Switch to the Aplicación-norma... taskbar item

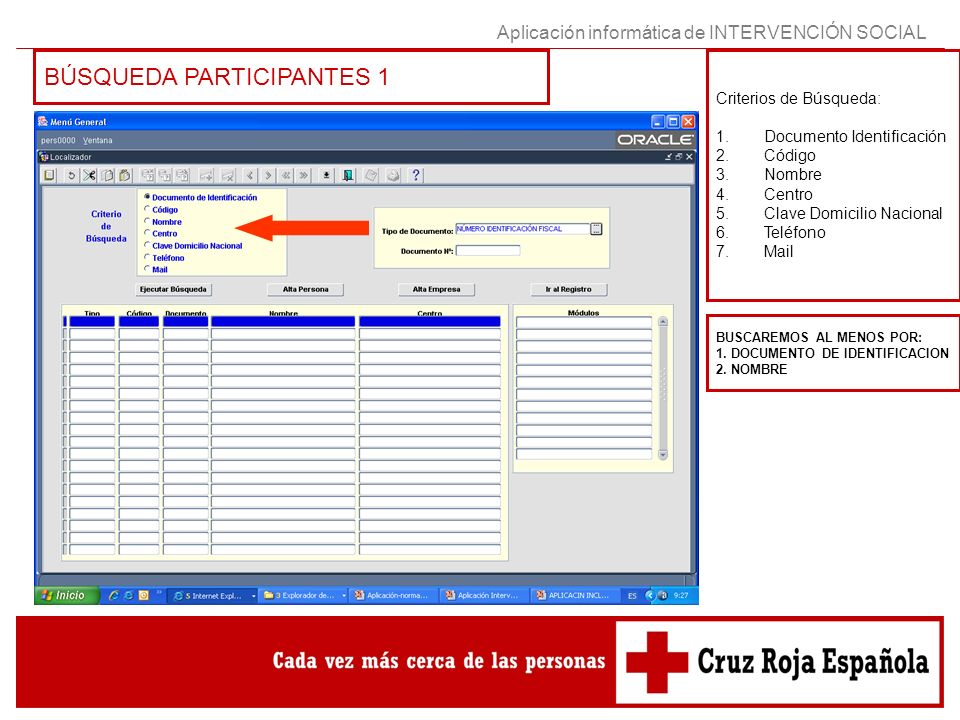pyautogui.click(x=394, y=596)
